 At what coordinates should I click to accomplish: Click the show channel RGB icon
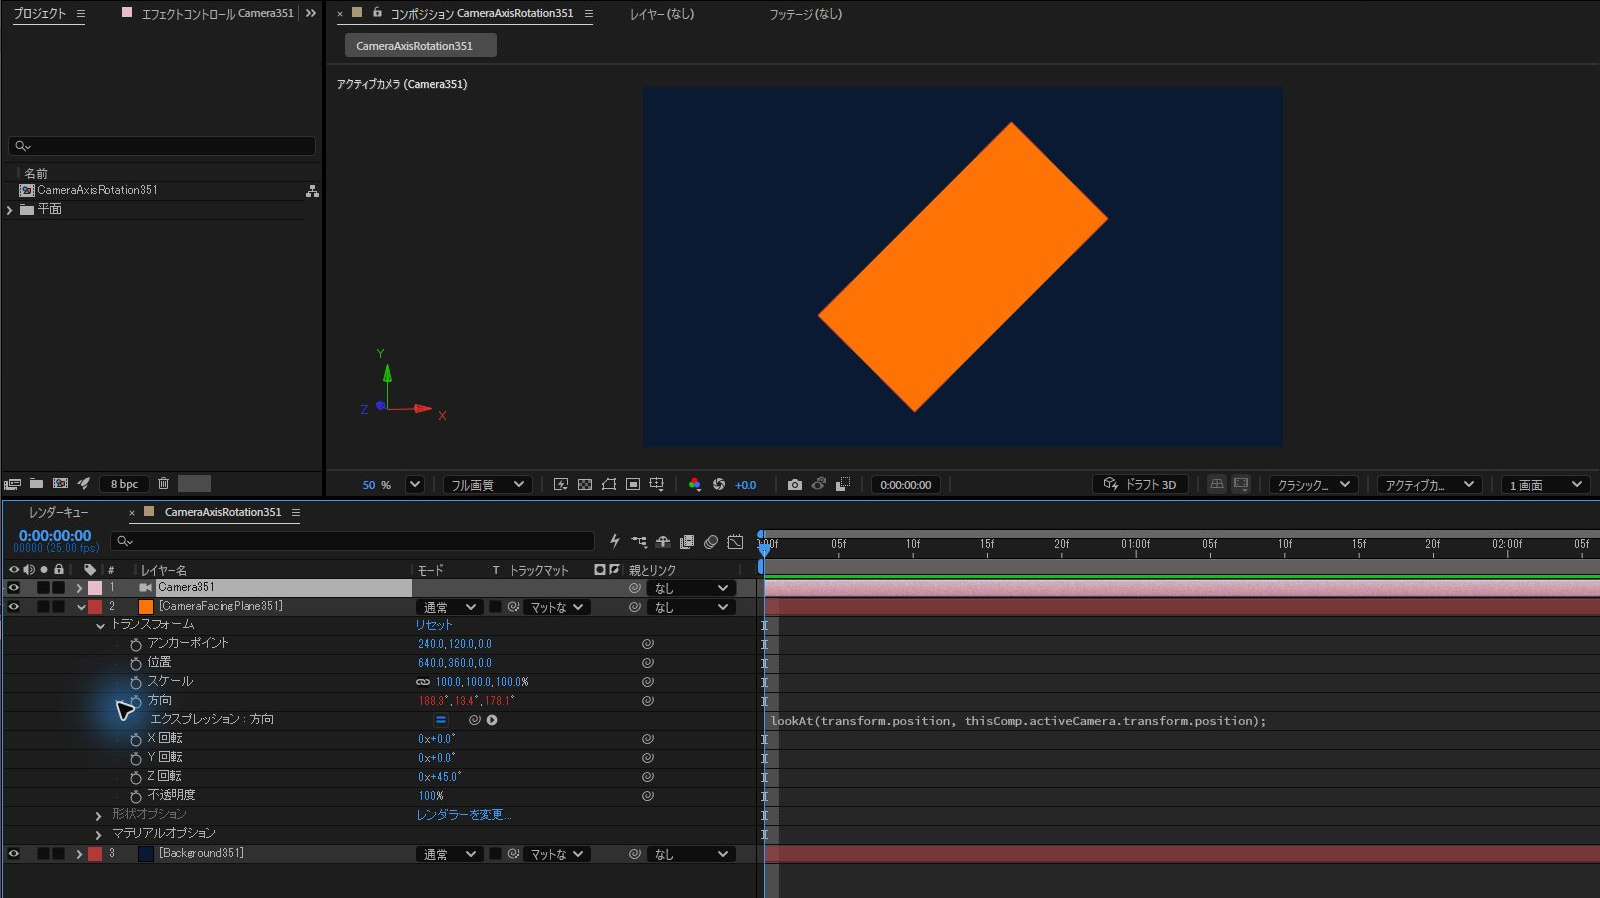[x=695, y=485]
